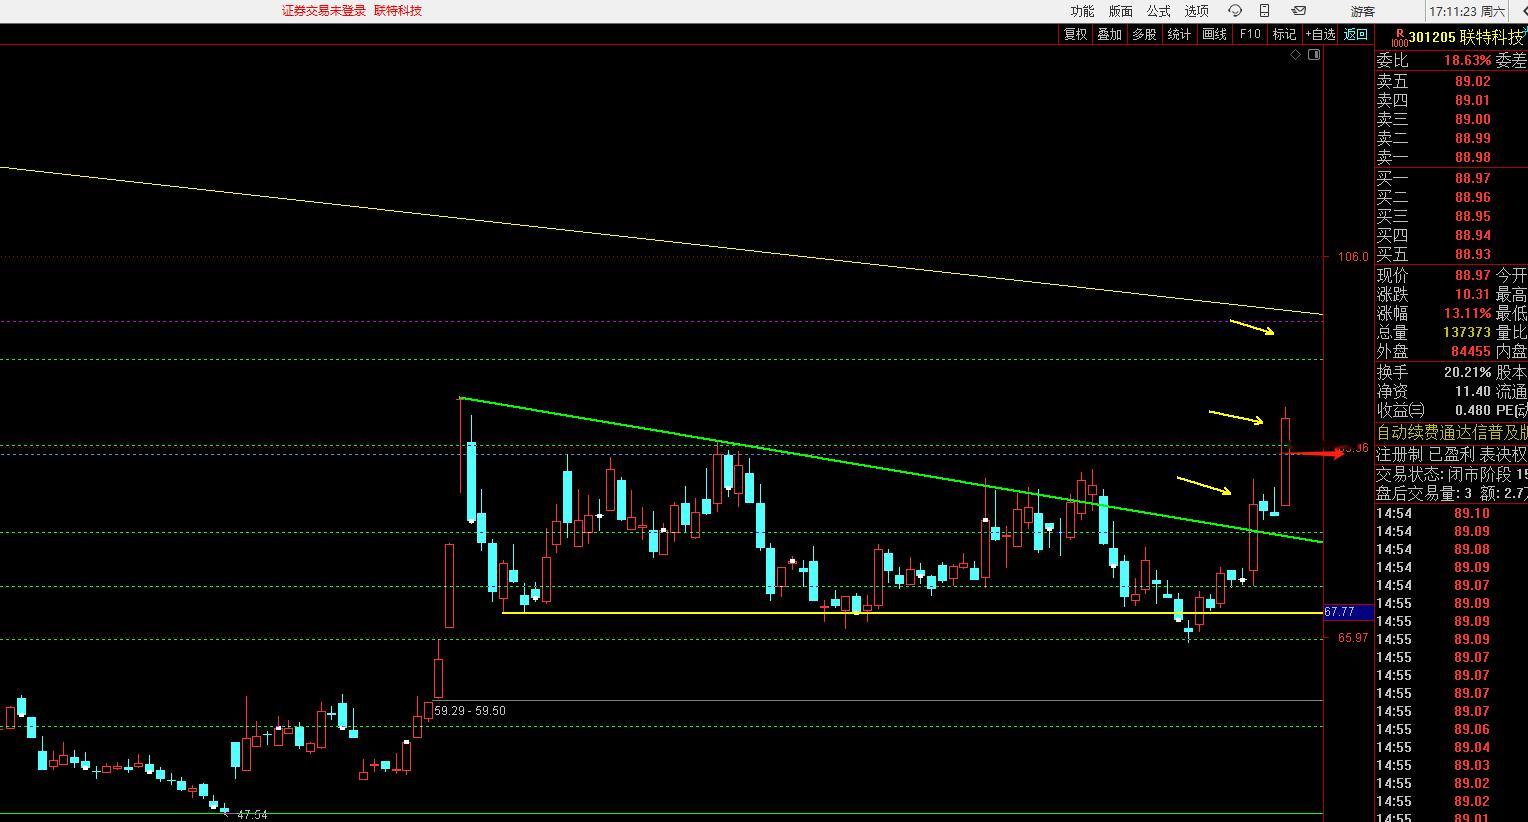Select the 卖二 price 88.99
The image size is (1528, 822).
click(1472, 138)
